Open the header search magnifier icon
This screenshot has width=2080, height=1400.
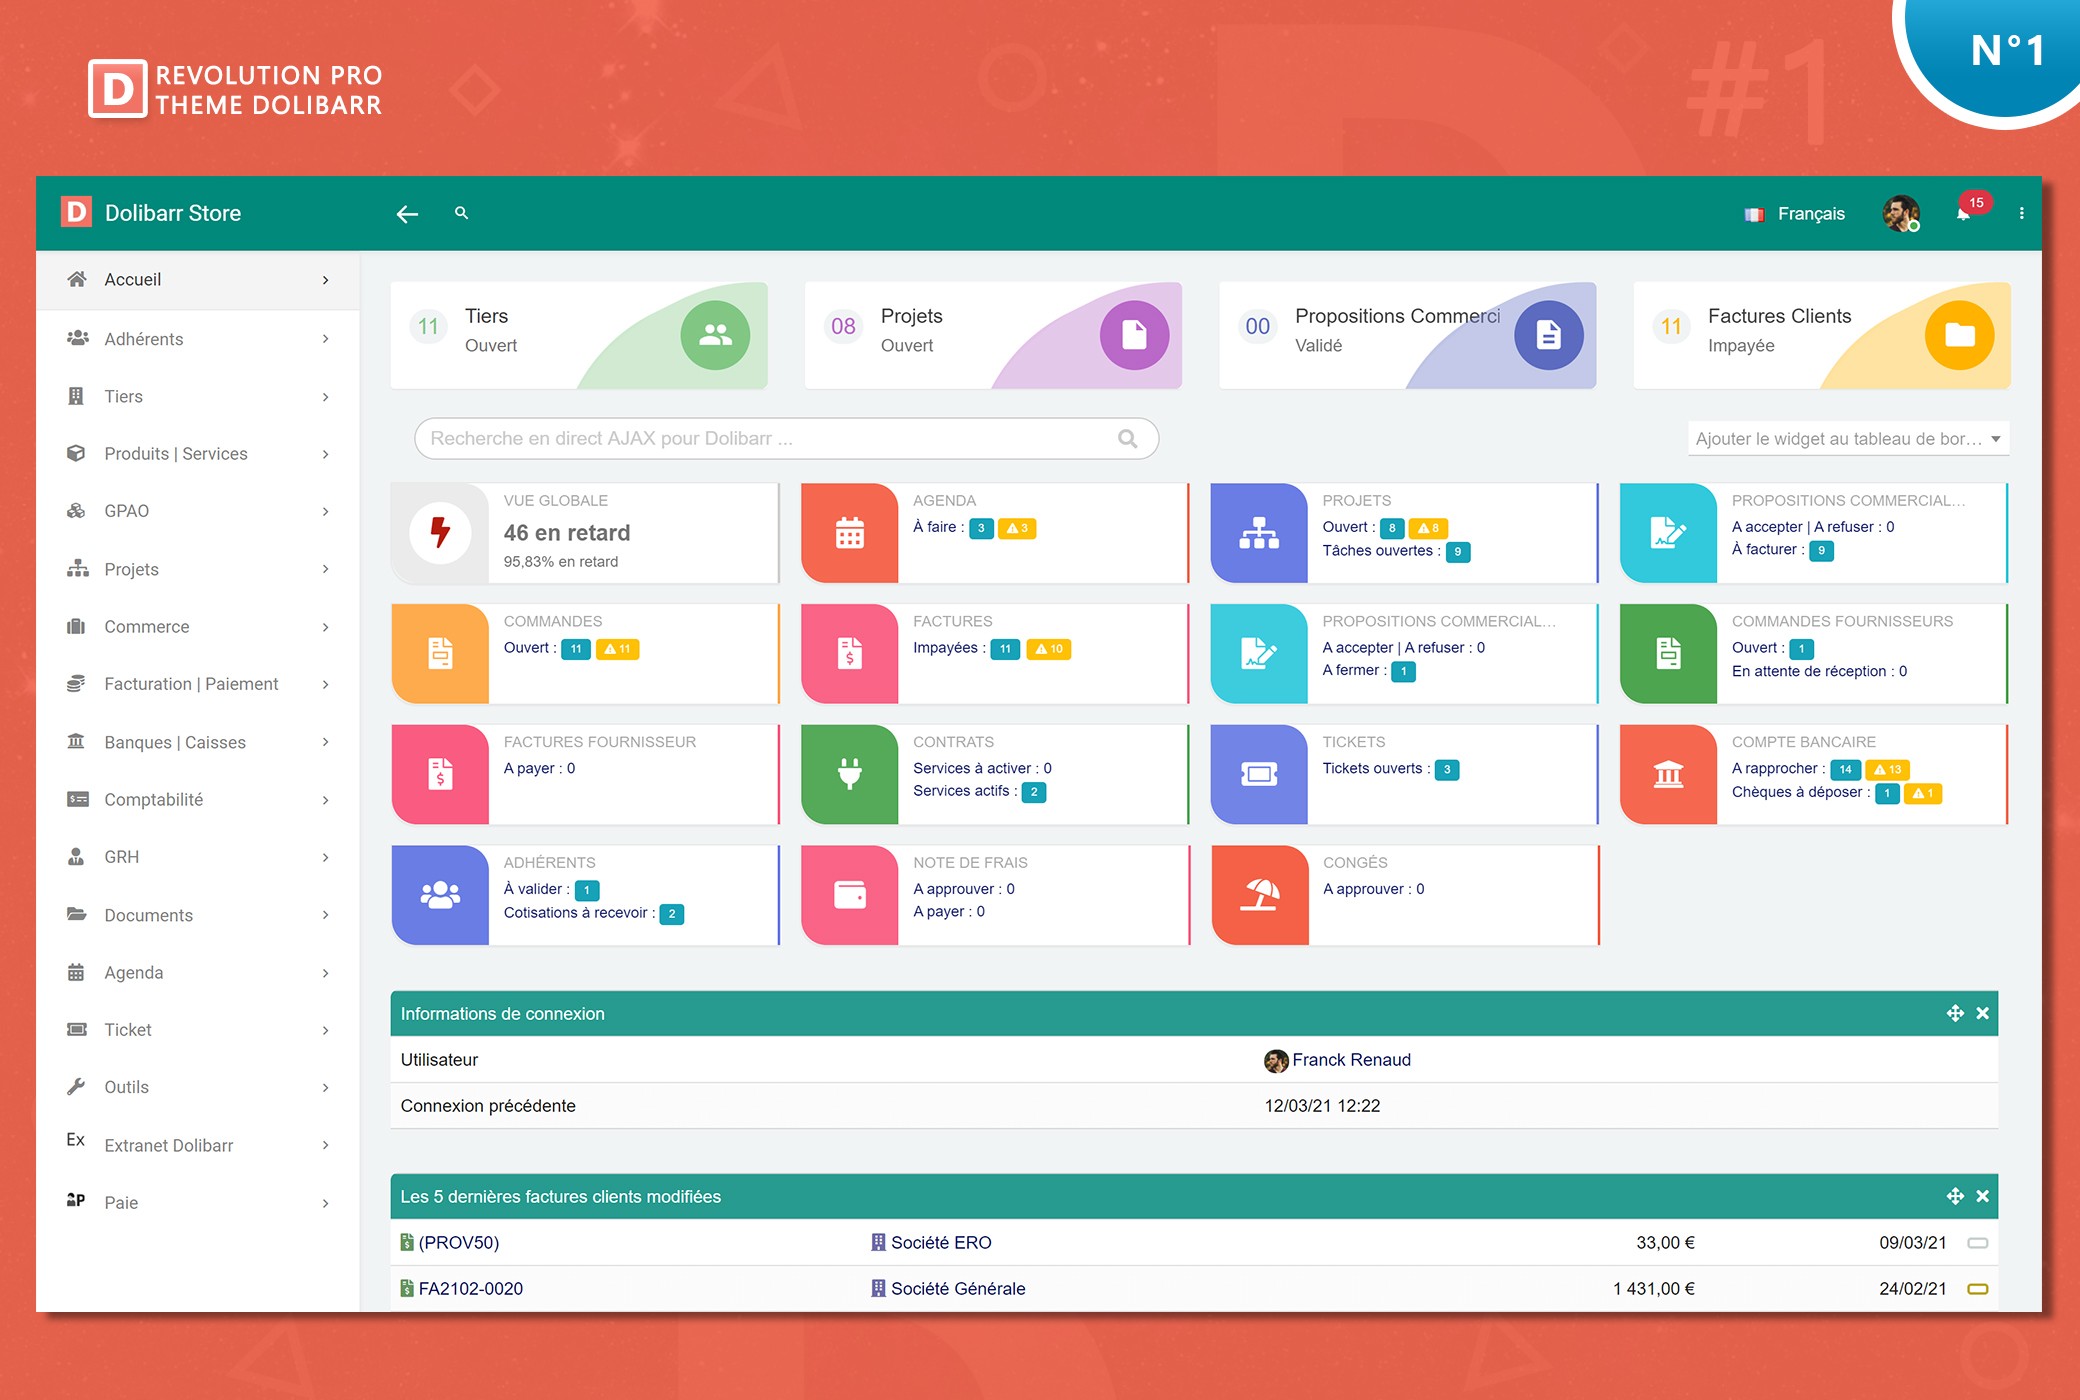pos(461,213)
